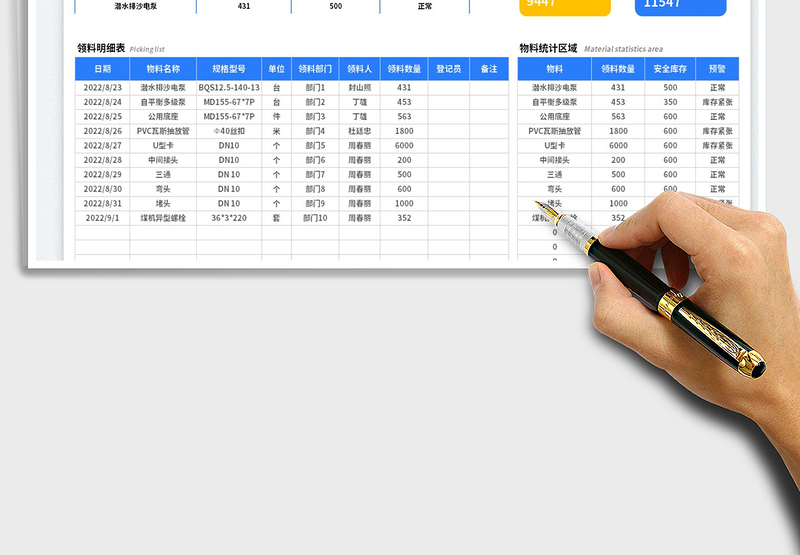Select the 备注 column header
The height and width of the screenshot is (555, 800).
489,69
